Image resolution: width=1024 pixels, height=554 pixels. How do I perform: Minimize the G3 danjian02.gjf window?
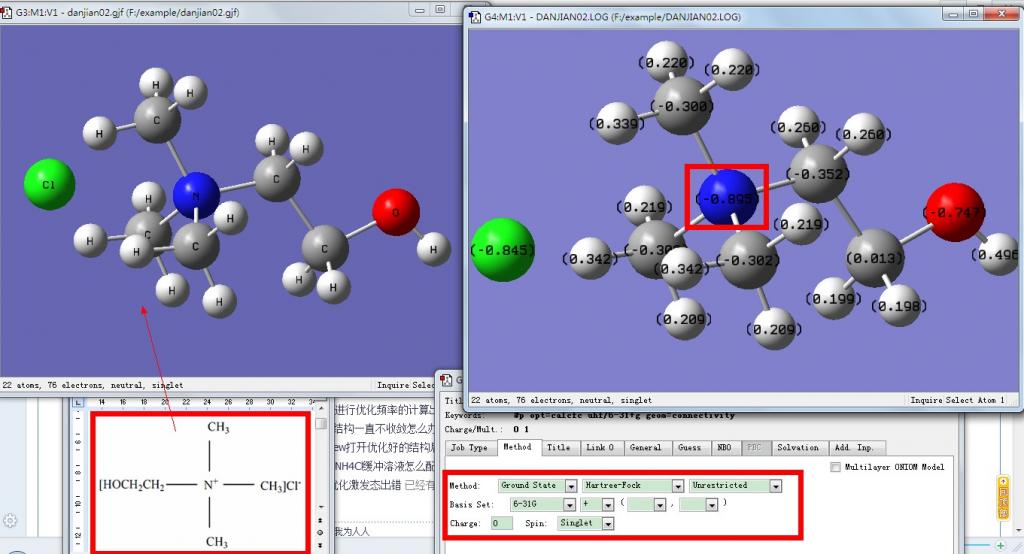419,10
